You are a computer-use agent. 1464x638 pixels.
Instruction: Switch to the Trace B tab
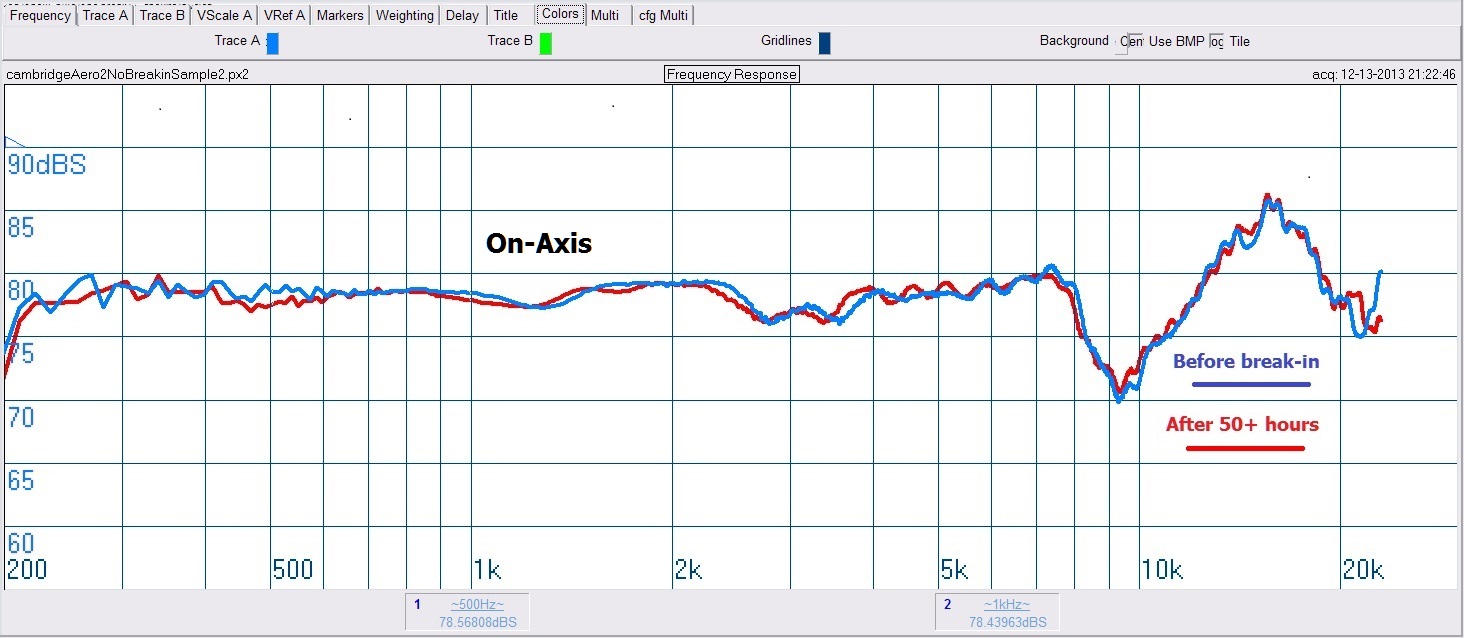tap(161, 15)
